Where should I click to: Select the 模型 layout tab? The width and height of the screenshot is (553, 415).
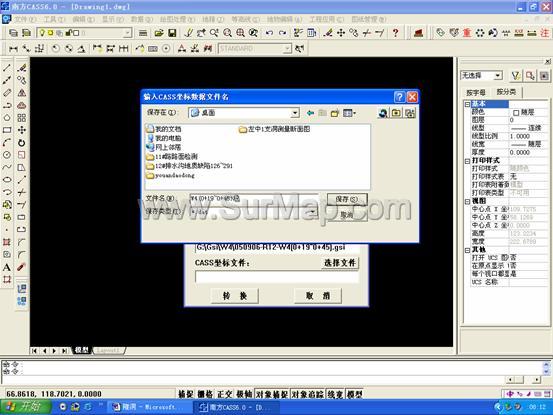pyautogui.click(x=81, y=350)
